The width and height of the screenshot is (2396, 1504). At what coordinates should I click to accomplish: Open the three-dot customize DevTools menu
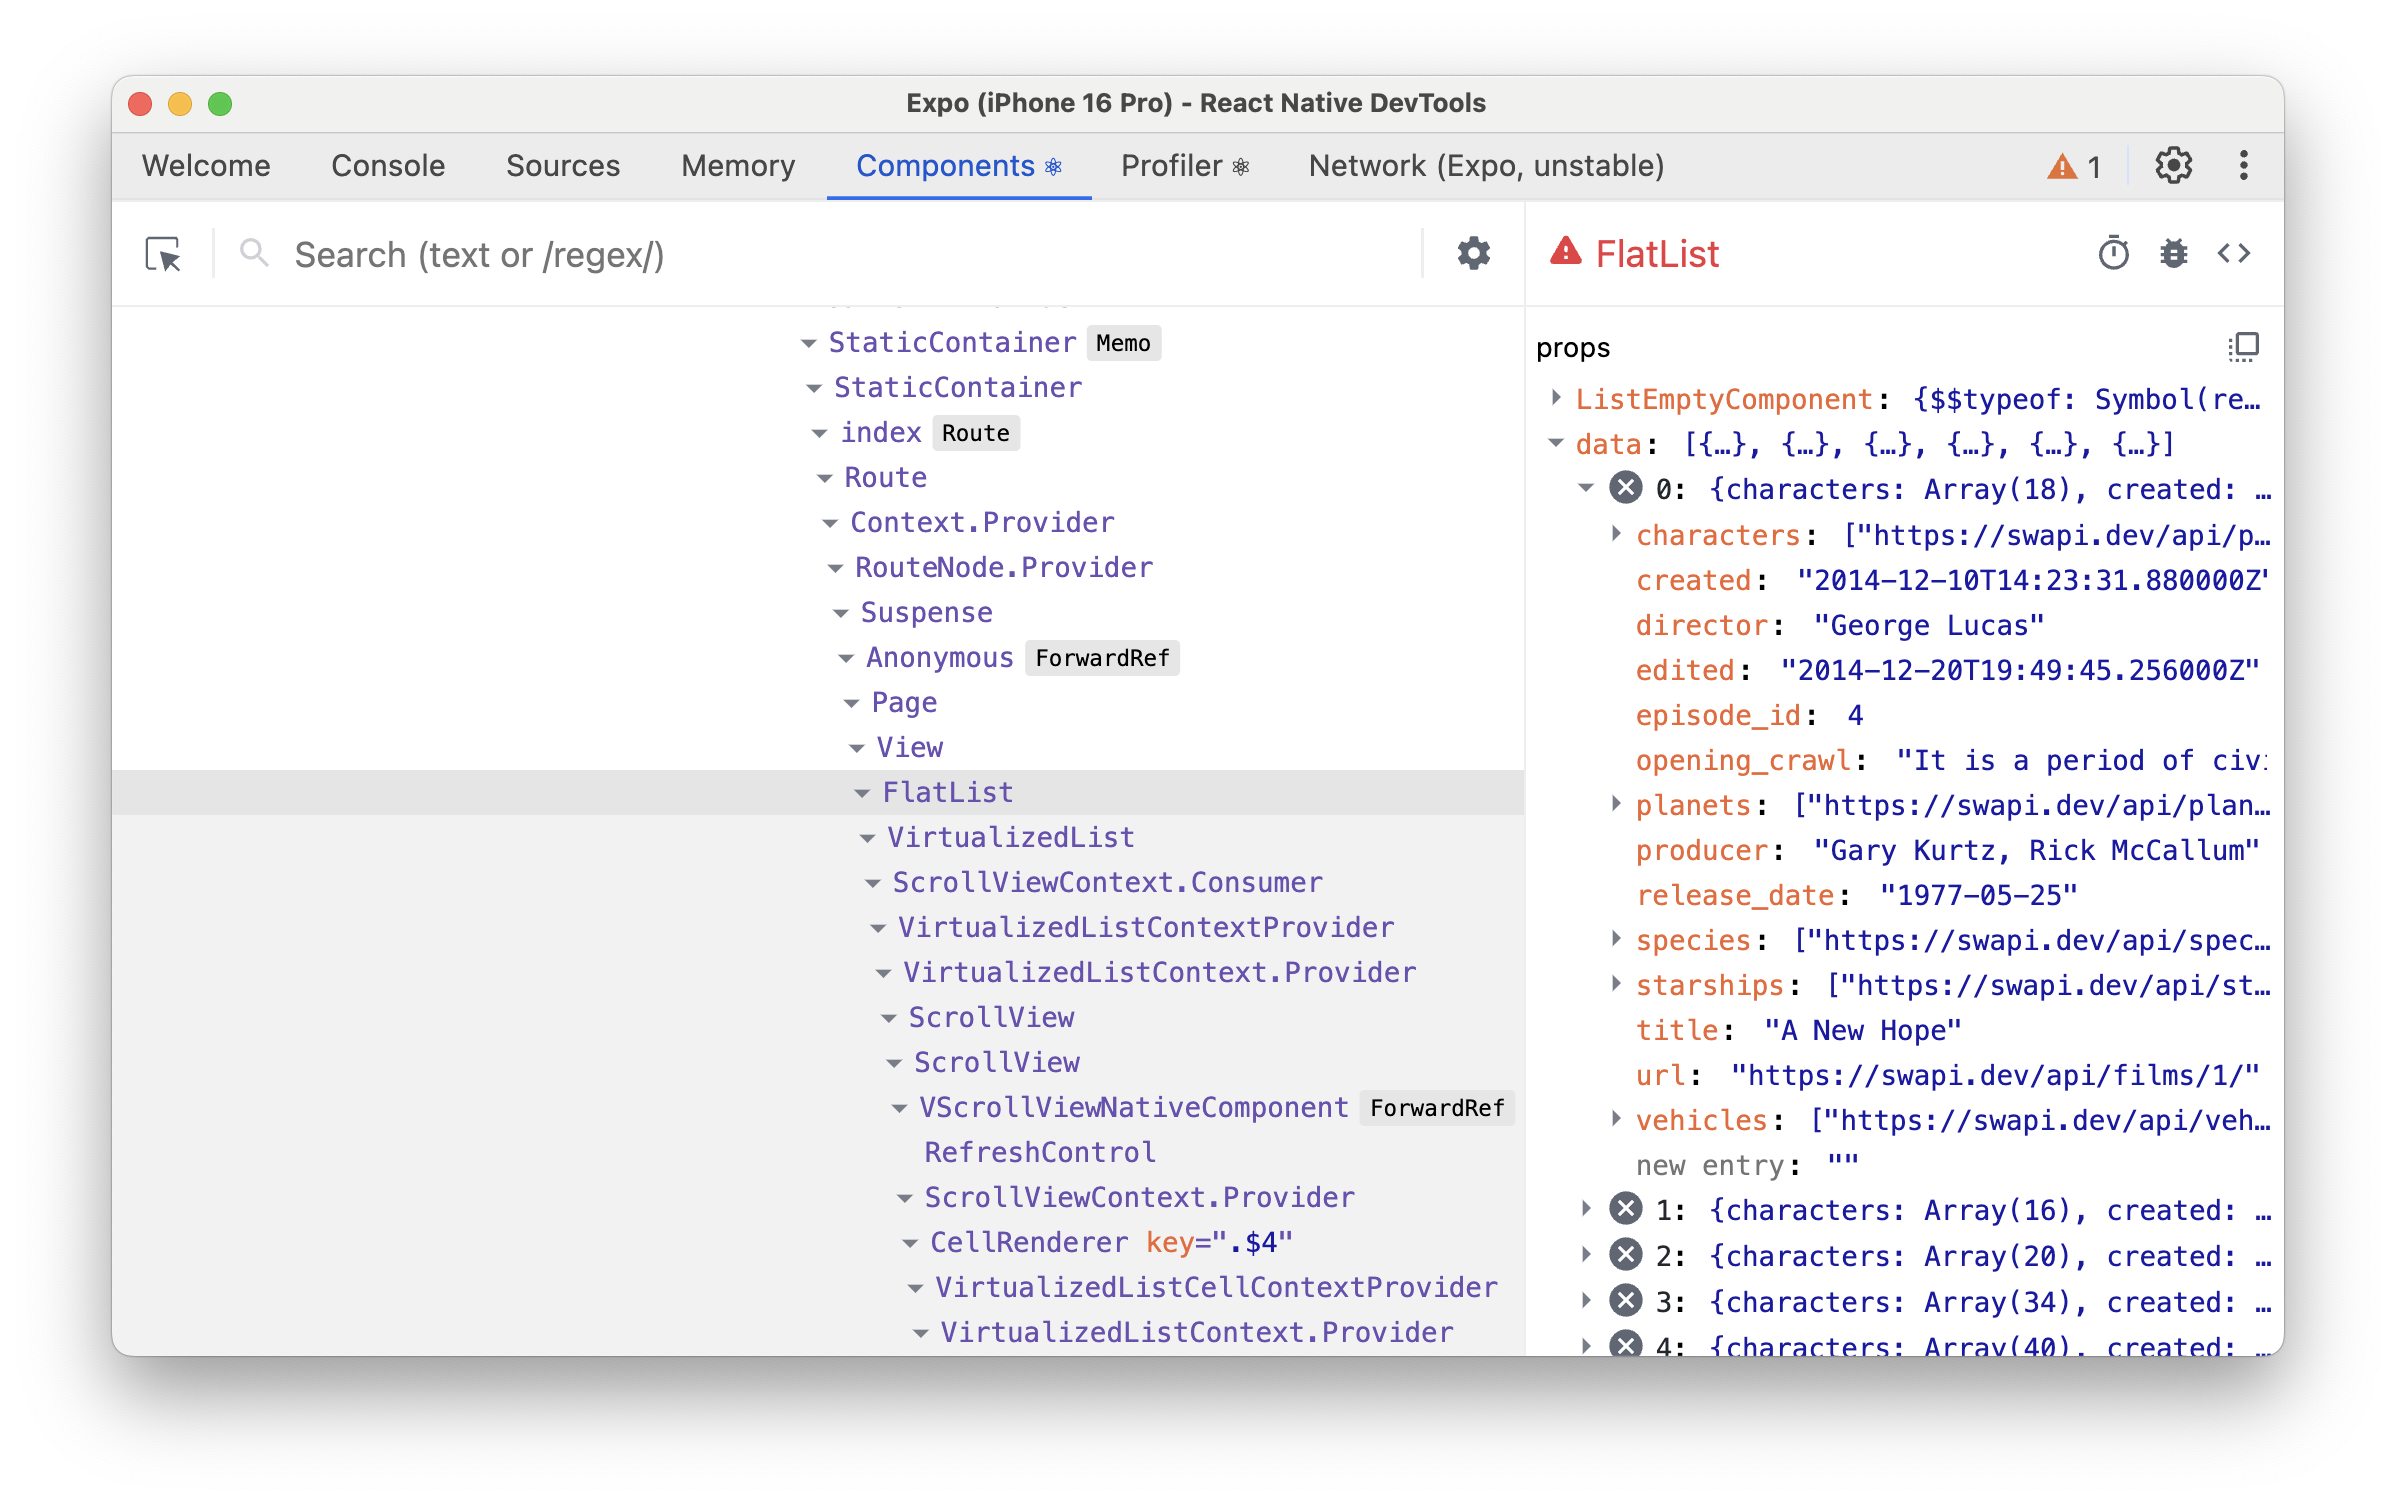coord(2244,165)
